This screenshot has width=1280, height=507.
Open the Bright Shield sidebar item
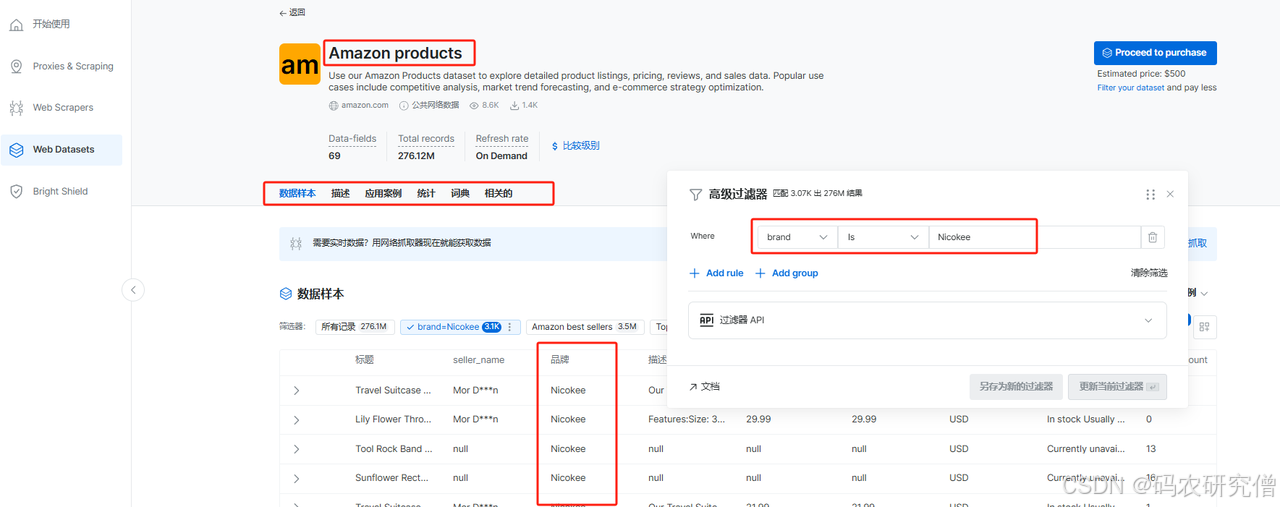(x=62, y=191)
